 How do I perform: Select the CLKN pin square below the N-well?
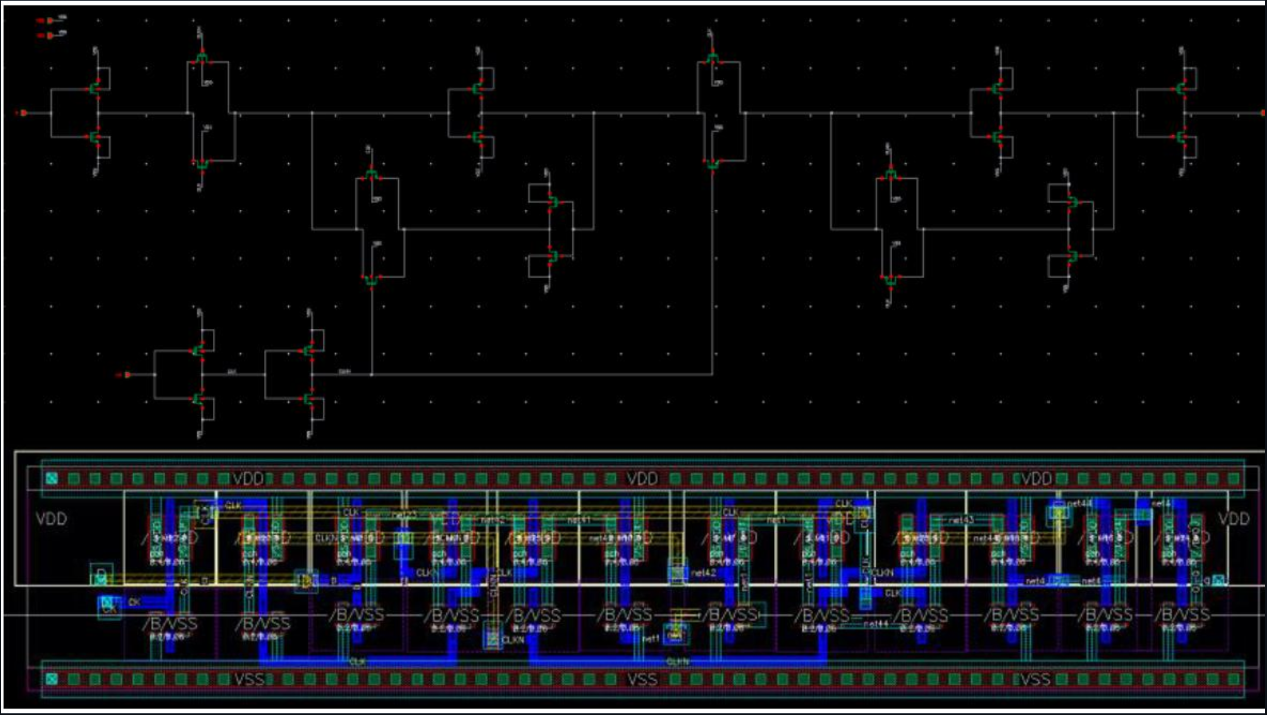[492, 637]
